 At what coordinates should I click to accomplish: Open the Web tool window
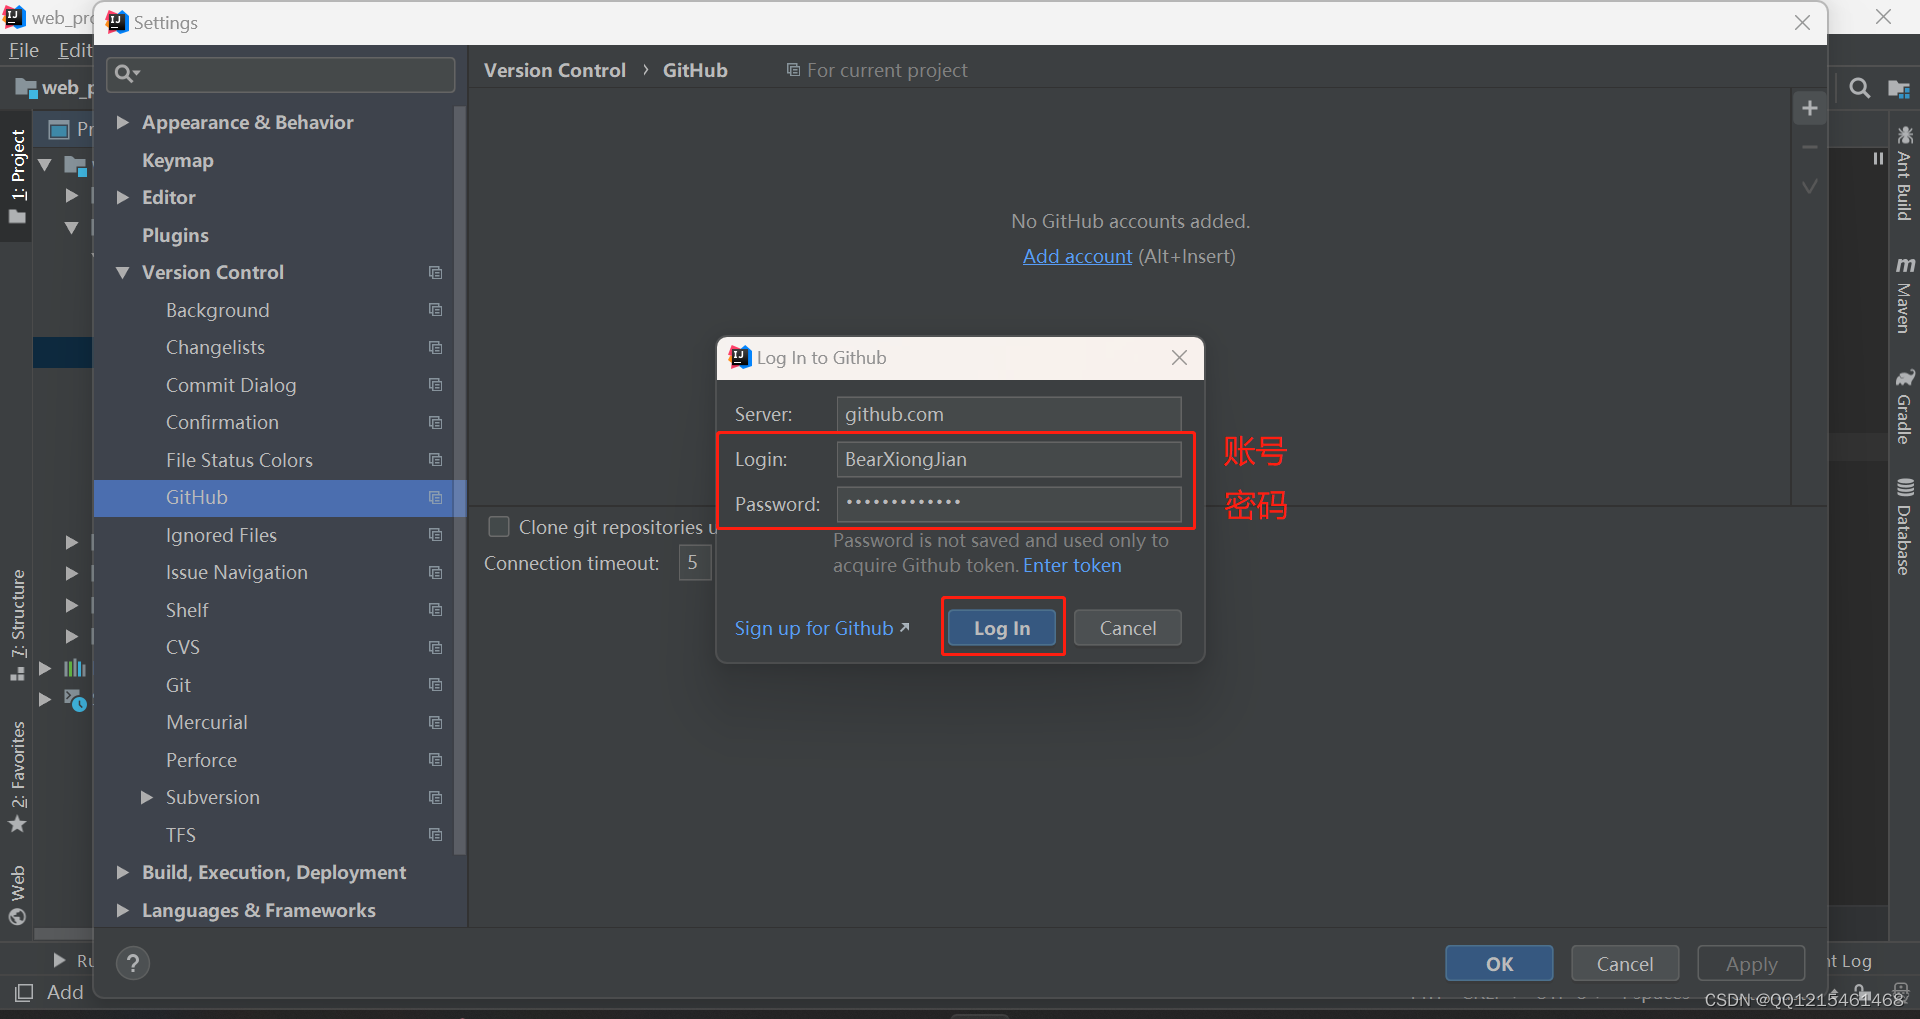(18, 895)
